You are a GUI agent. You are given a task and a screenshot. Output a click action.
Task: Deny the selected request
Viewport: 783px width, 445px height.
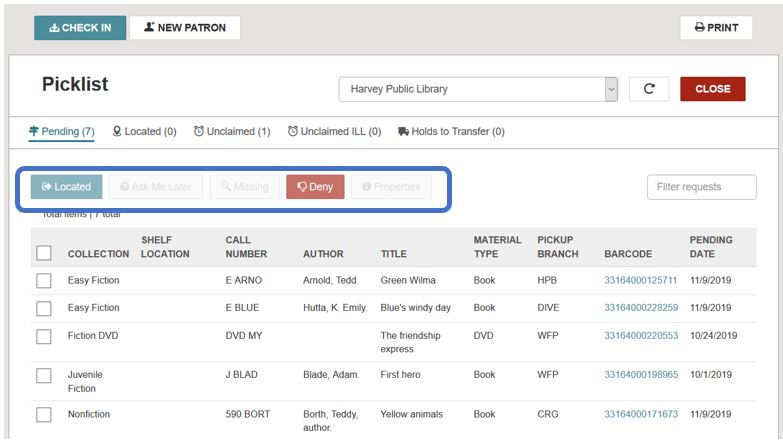click(315, 187)
